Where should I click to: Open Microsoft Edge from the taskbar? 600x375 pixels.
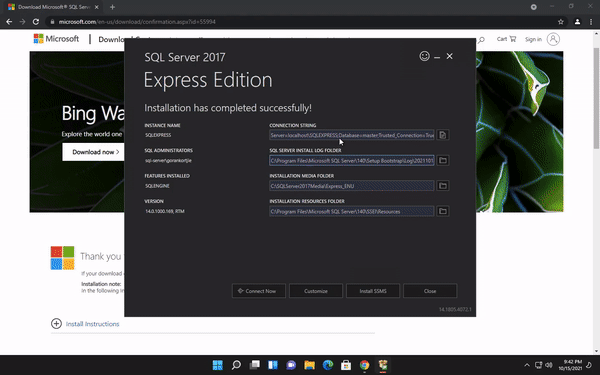(x=328, y=365)
